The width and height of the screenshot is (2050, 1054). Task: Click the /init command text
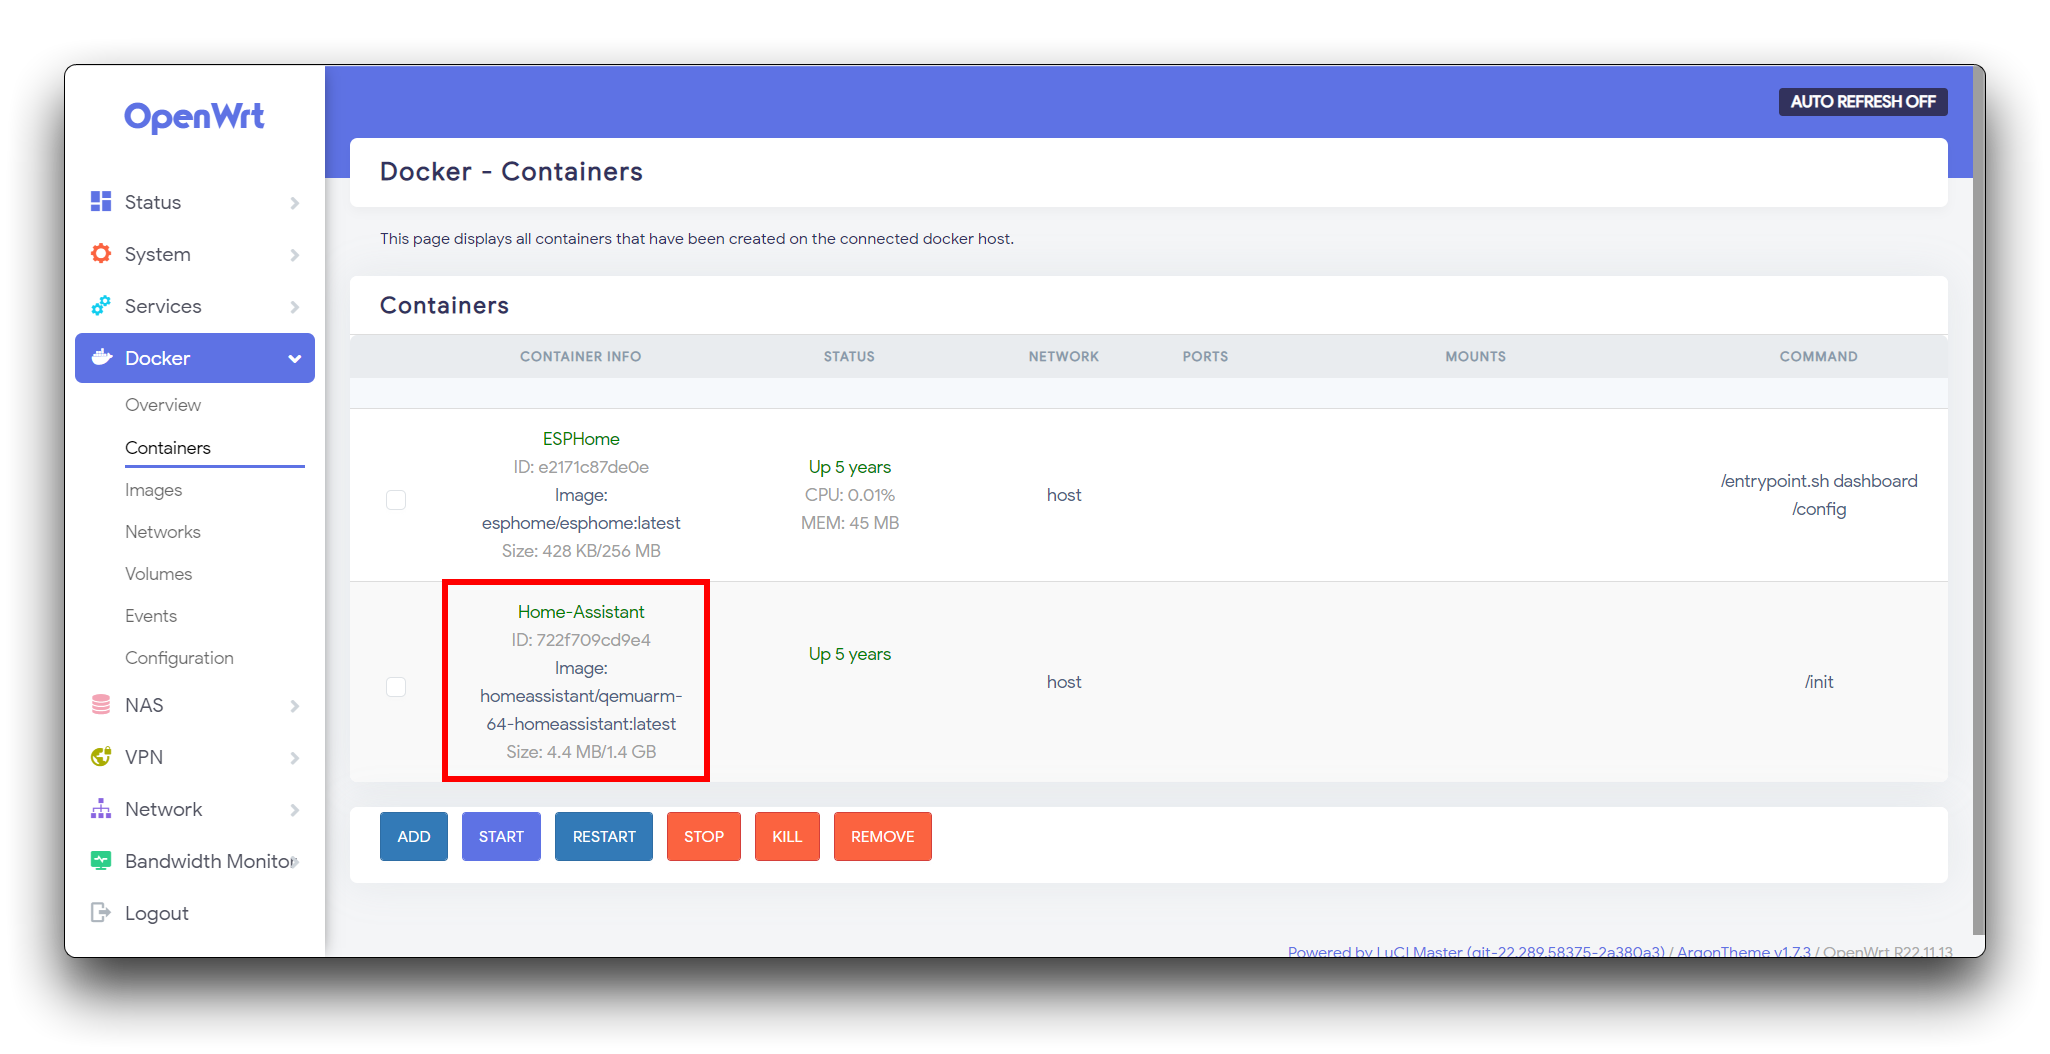pyautogui.click(x=1819, y=682)
